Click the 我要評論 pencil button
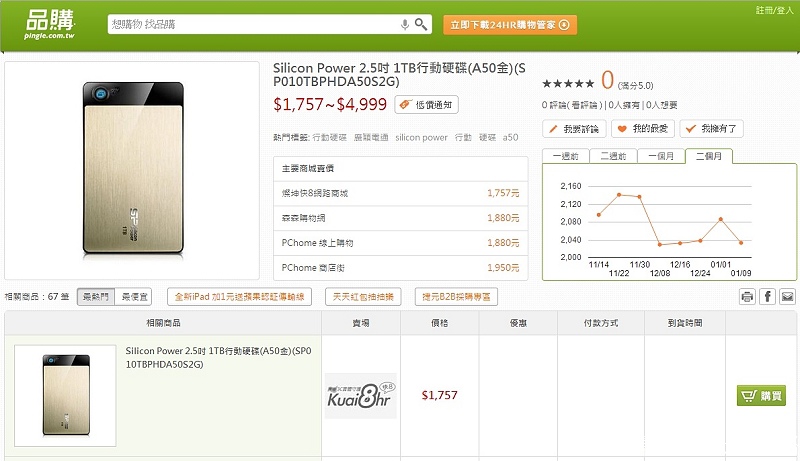Image resolution: width=800 pixels, height=461 pixels. coord(574,129)
